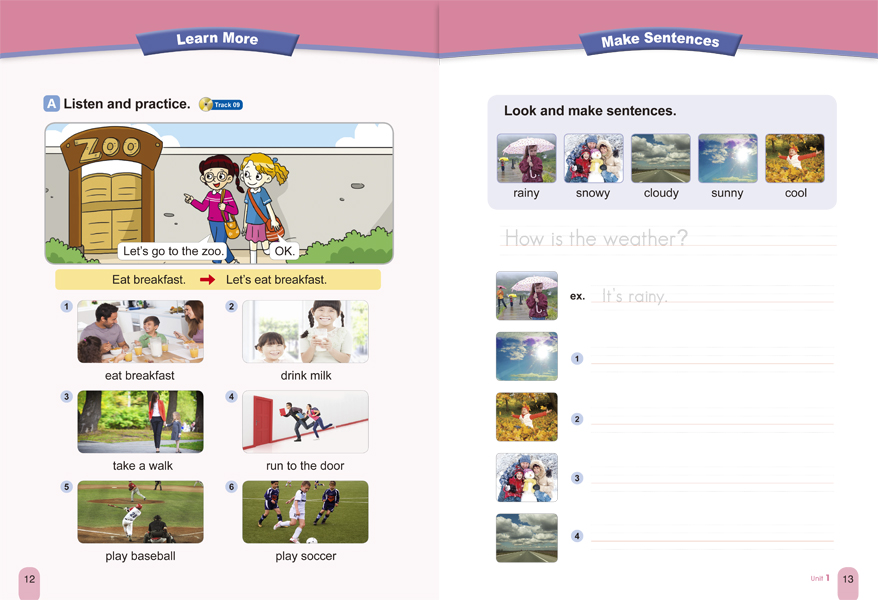Open the drink milk photo

pyautogui.click(x=305, y=331)
